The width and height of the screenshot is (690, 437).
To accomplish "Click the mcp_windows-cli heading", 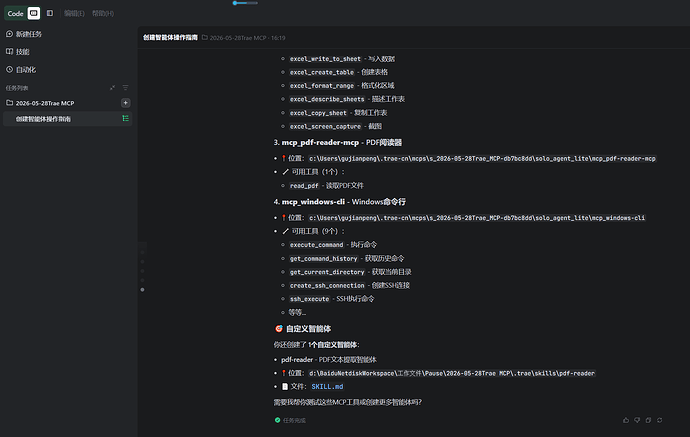I will [x=313, y=202].
